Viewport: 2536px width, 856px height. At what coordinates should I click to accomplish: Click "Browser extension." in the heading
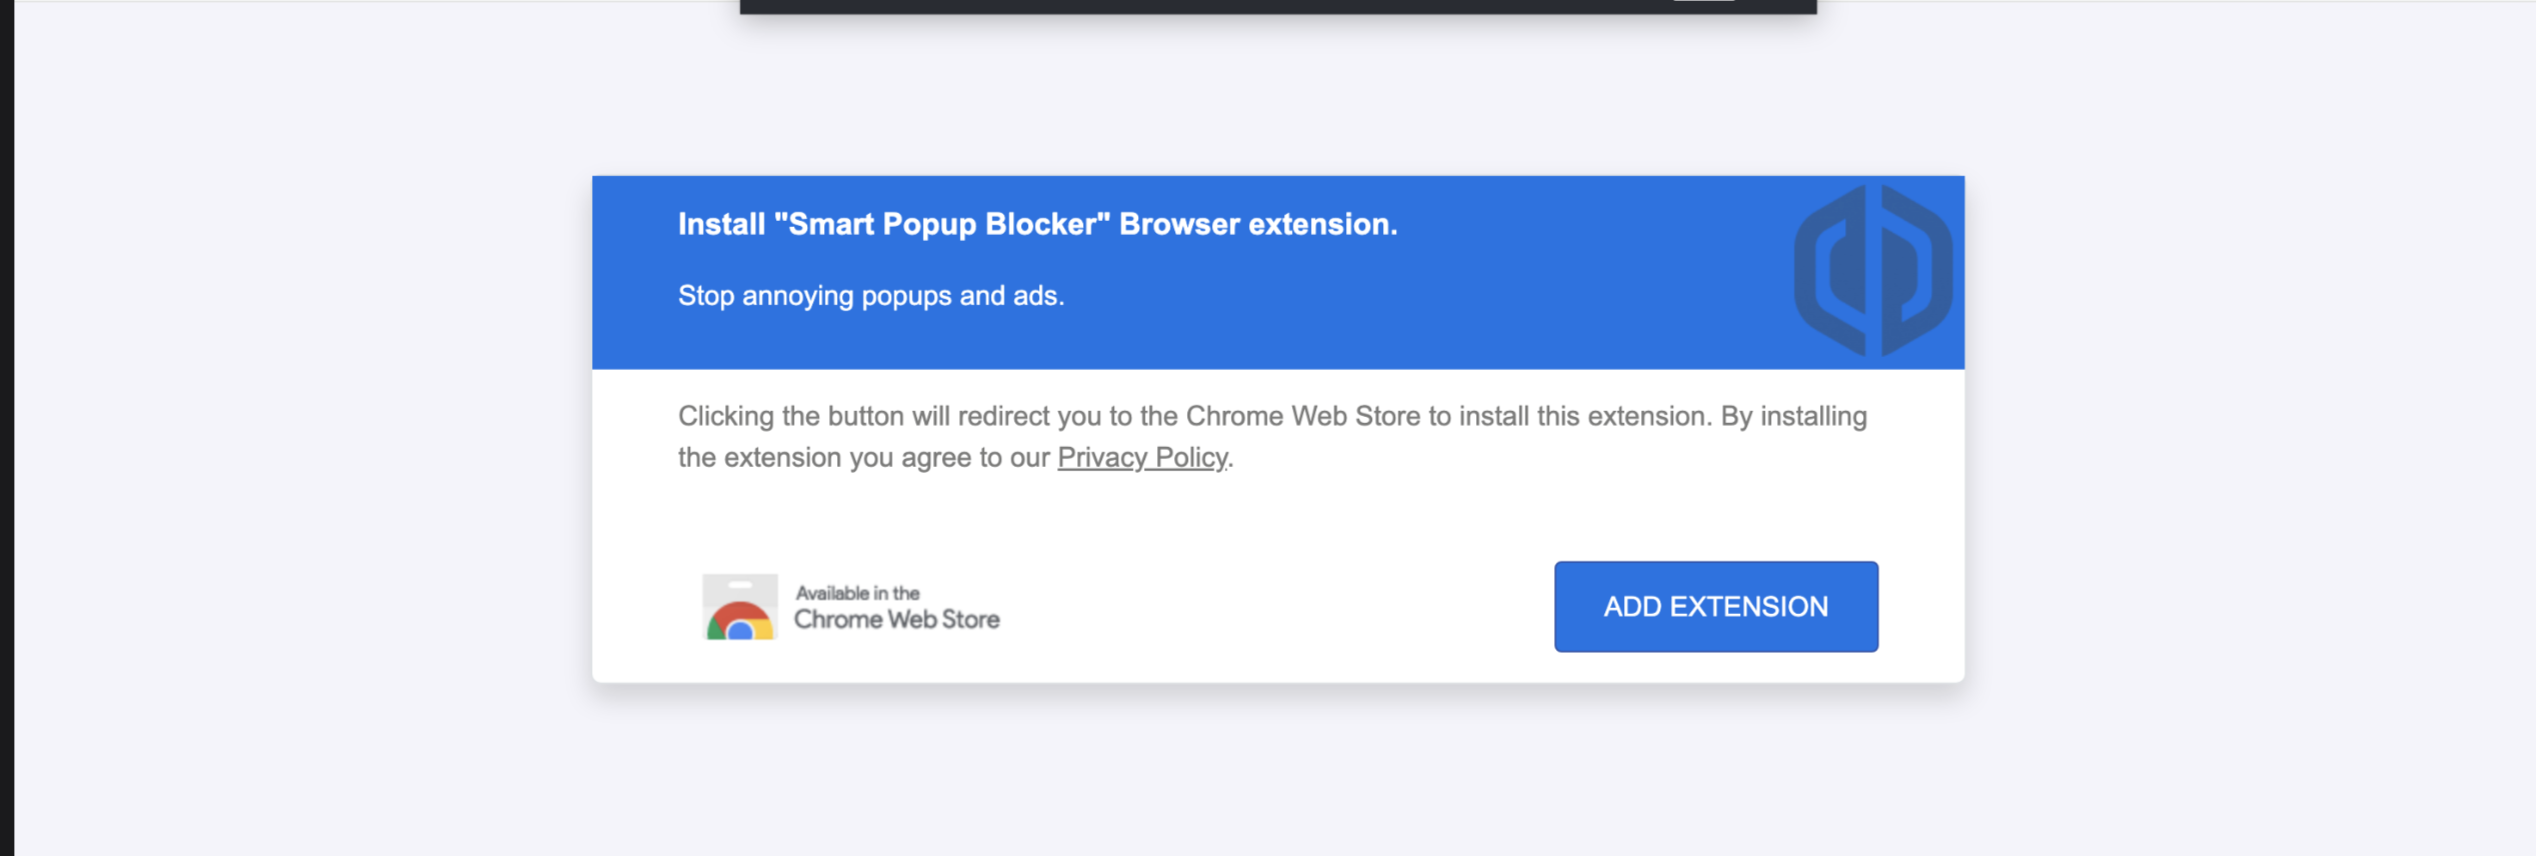click(1257, 224)
